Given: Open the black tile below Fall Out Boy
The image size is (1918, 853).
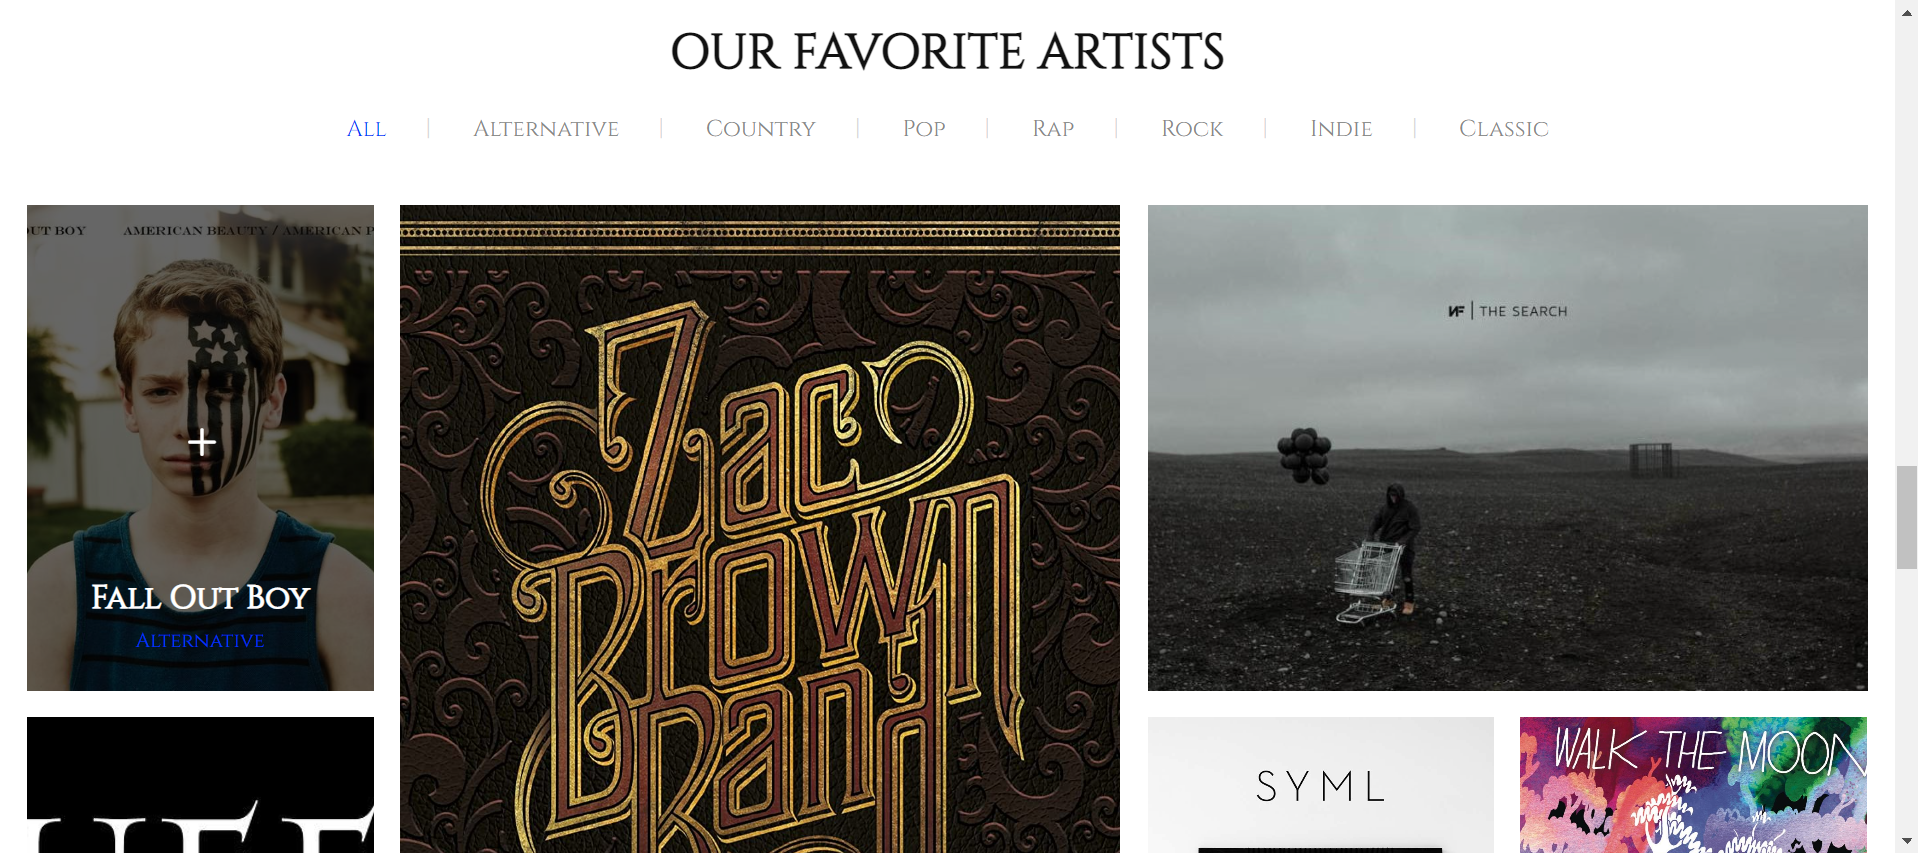Looking at the screenshot, I should 200,785.
